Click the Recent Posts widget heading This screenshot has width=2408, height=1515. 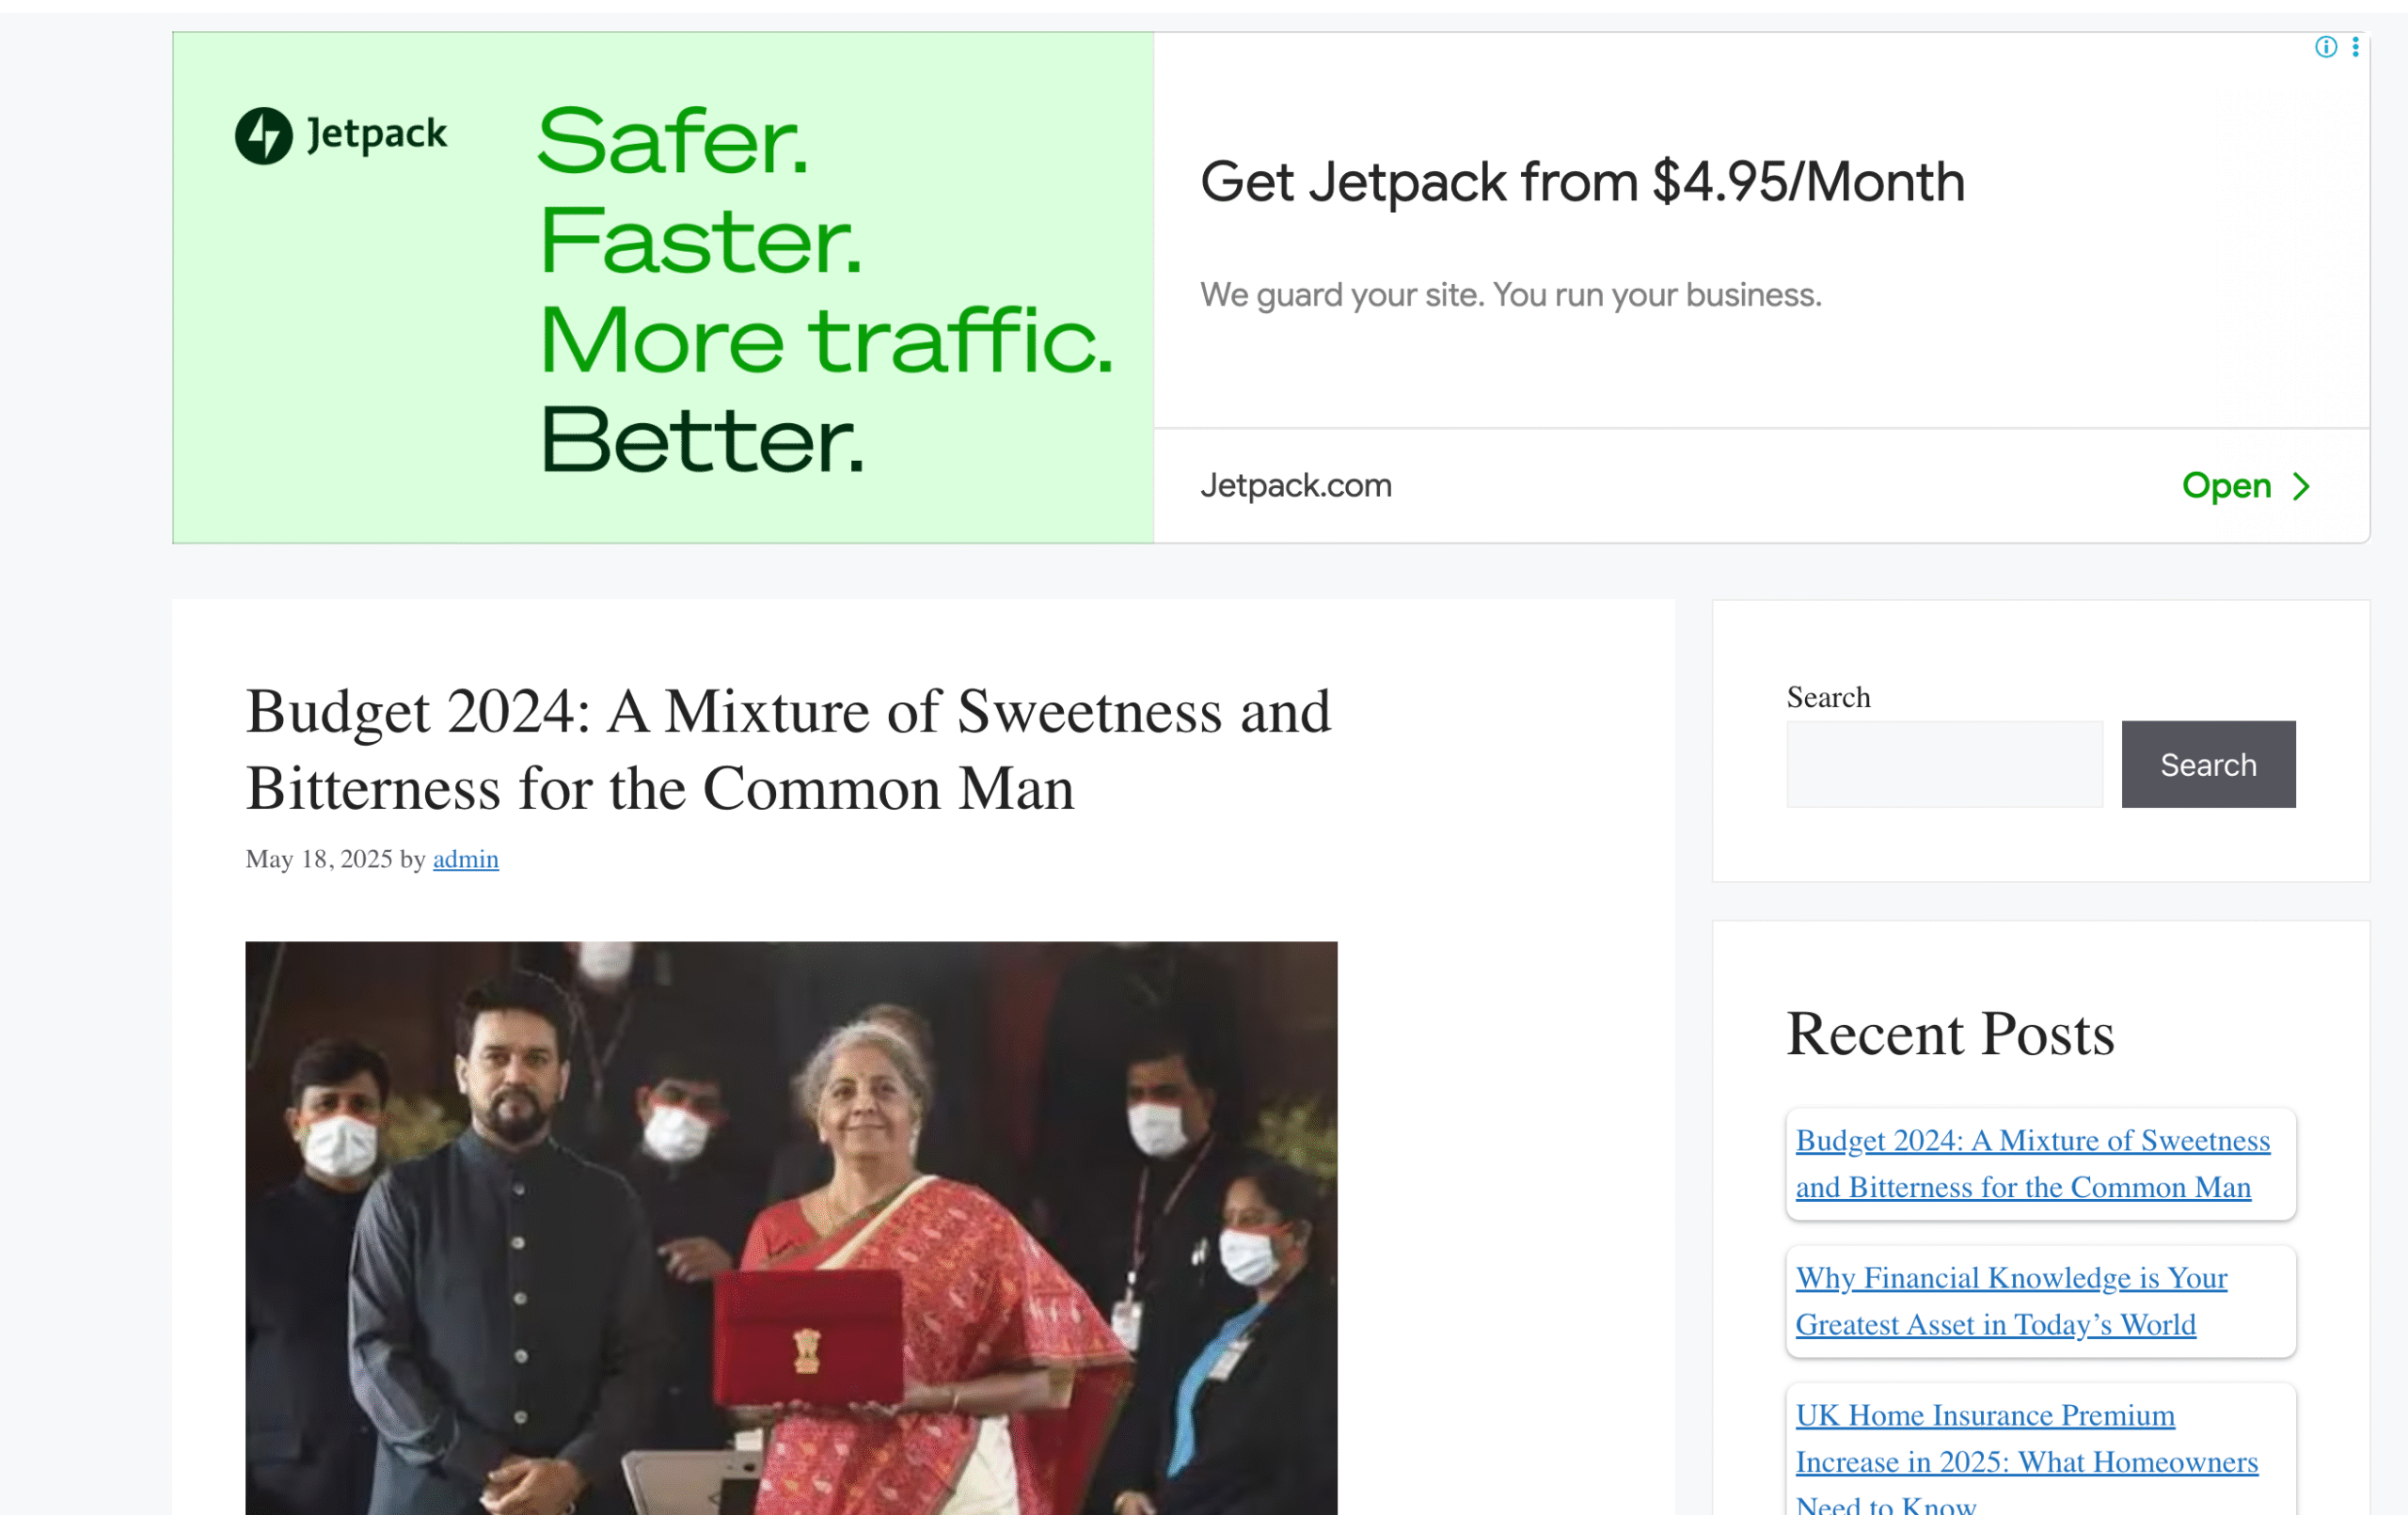click(1950, 1033)
